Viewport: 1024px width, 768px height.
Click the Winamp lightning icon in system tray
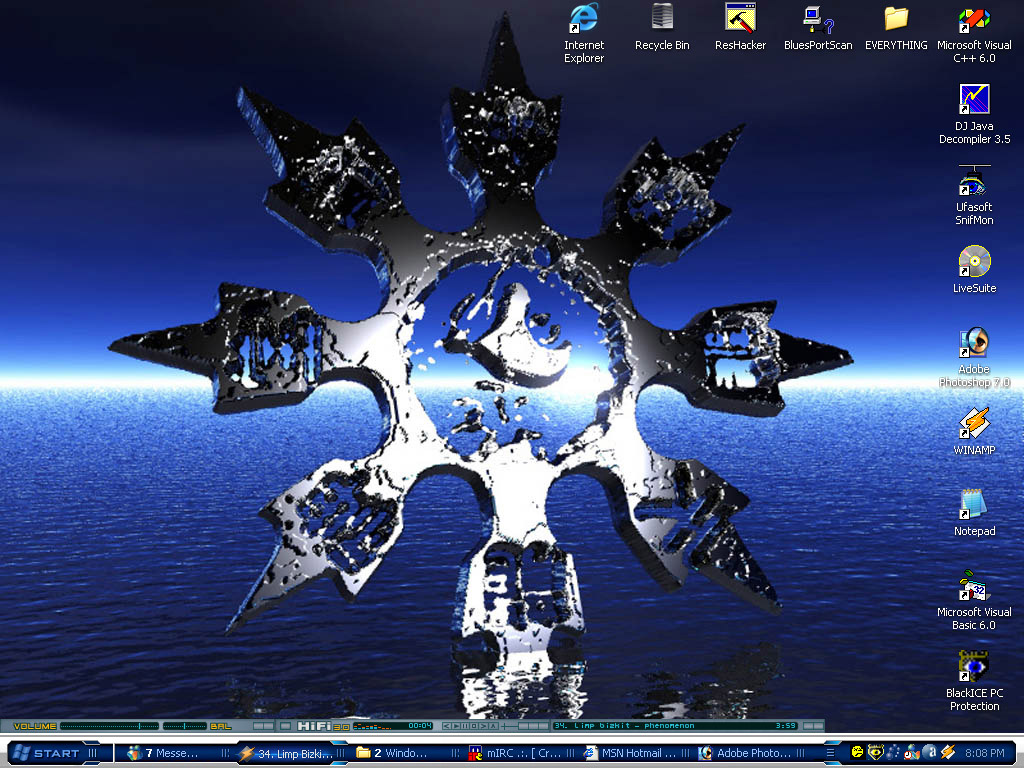946,752
